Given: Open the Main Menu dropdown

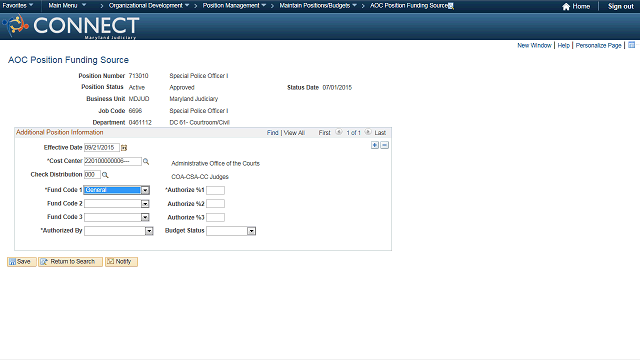Looking at the screenshot, I should (67, 6).
